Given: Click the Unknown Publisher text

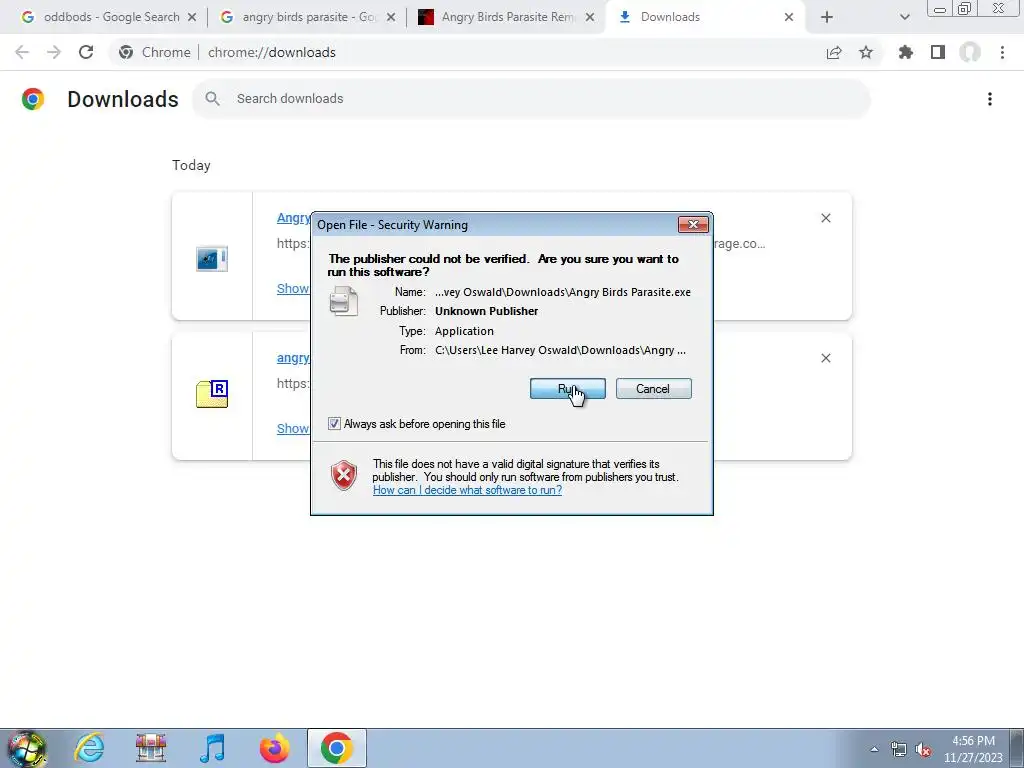Looking at the screenshot, I should click(487, 312).
